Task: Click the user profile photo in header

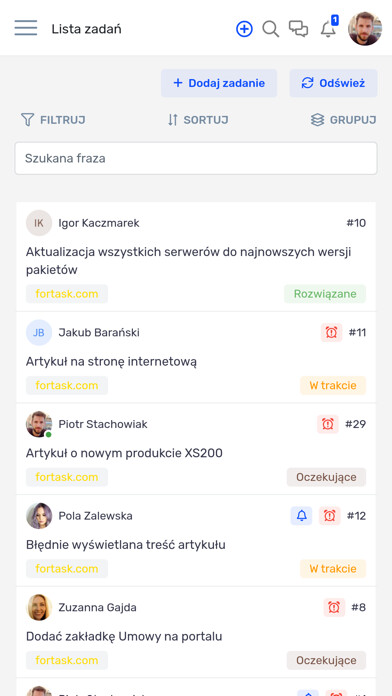Action: pos(365,28)
